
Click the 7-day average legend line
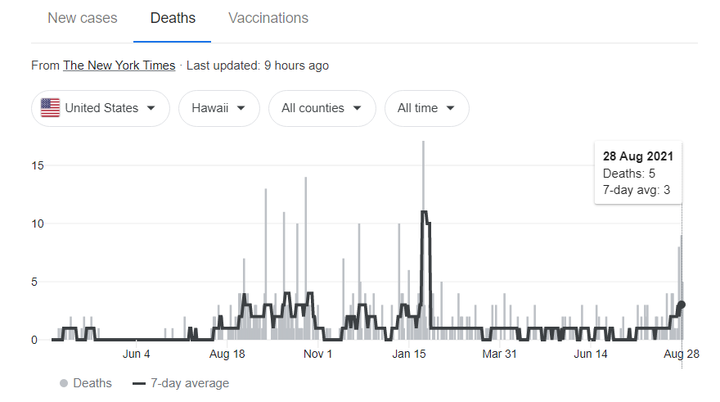point(138,383)
